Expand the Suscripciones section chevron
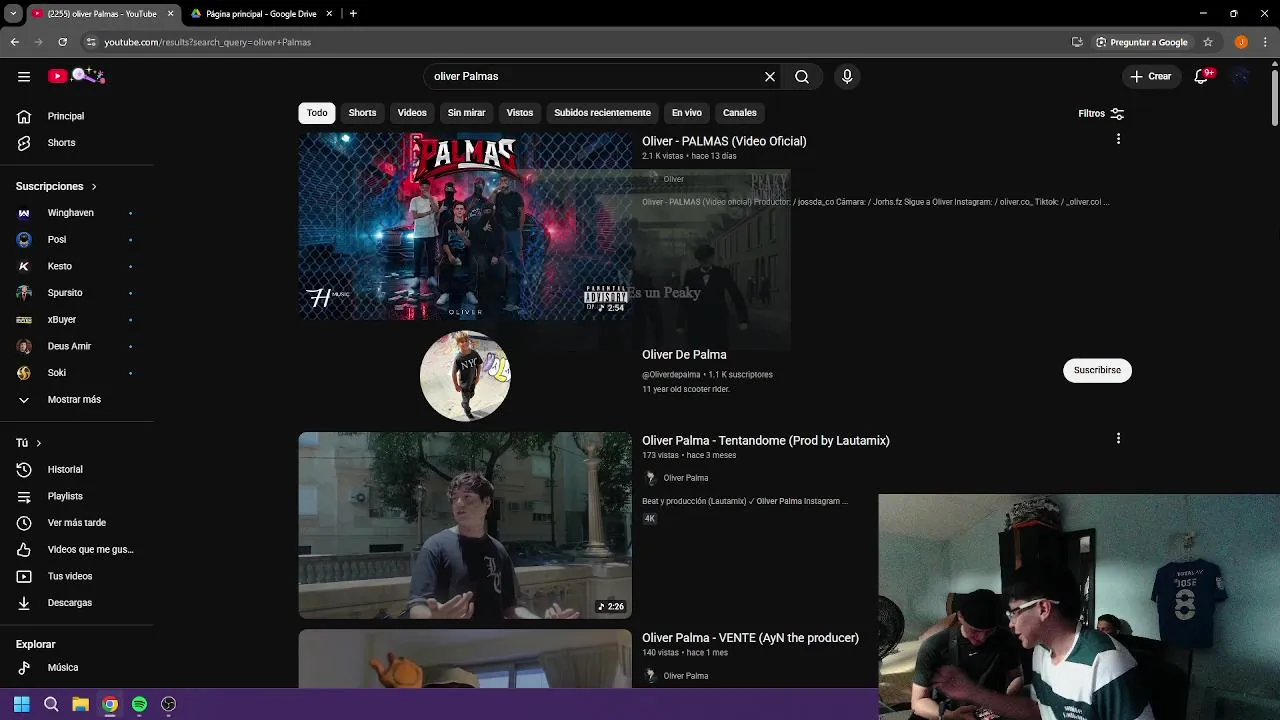Screen dimensions: 1280x720 point(94,187)
